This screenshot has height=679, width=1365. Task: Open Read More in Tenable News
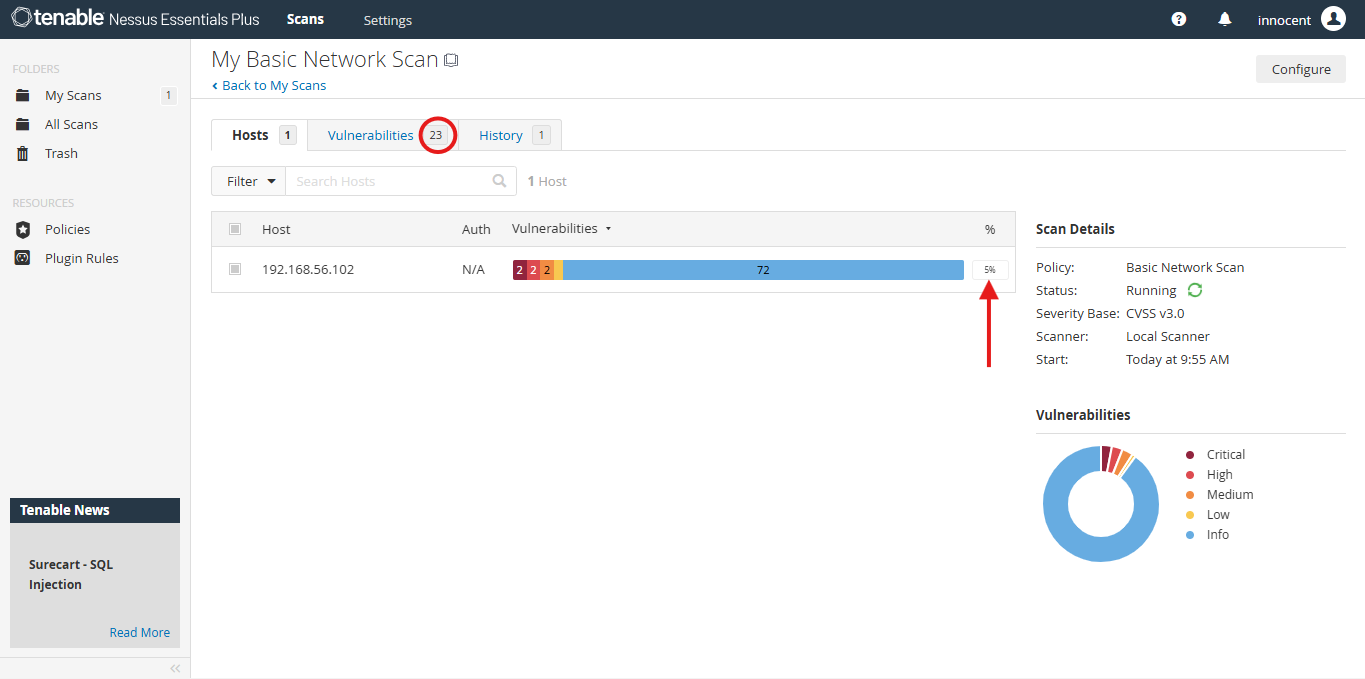tap(139, 633)
